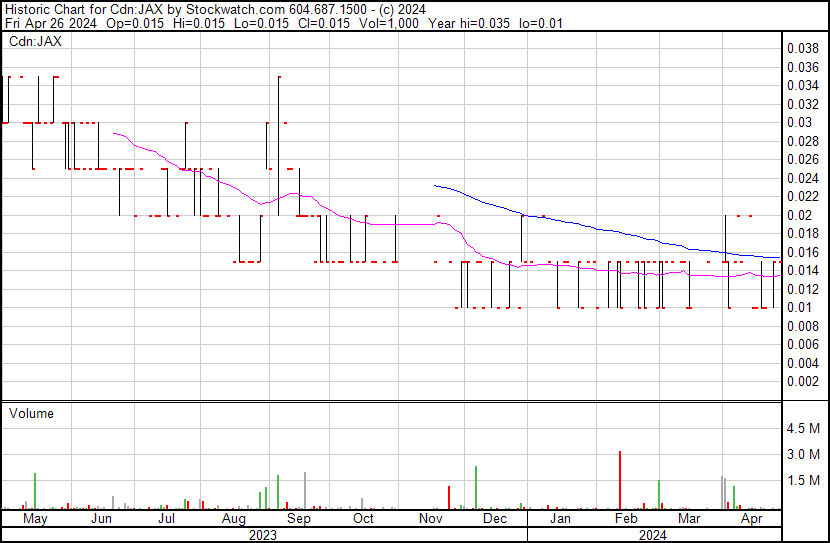The width and height of the screenshot is (830, 543).
Task: Click the left start of blue average line
Action: pos(434,186)
